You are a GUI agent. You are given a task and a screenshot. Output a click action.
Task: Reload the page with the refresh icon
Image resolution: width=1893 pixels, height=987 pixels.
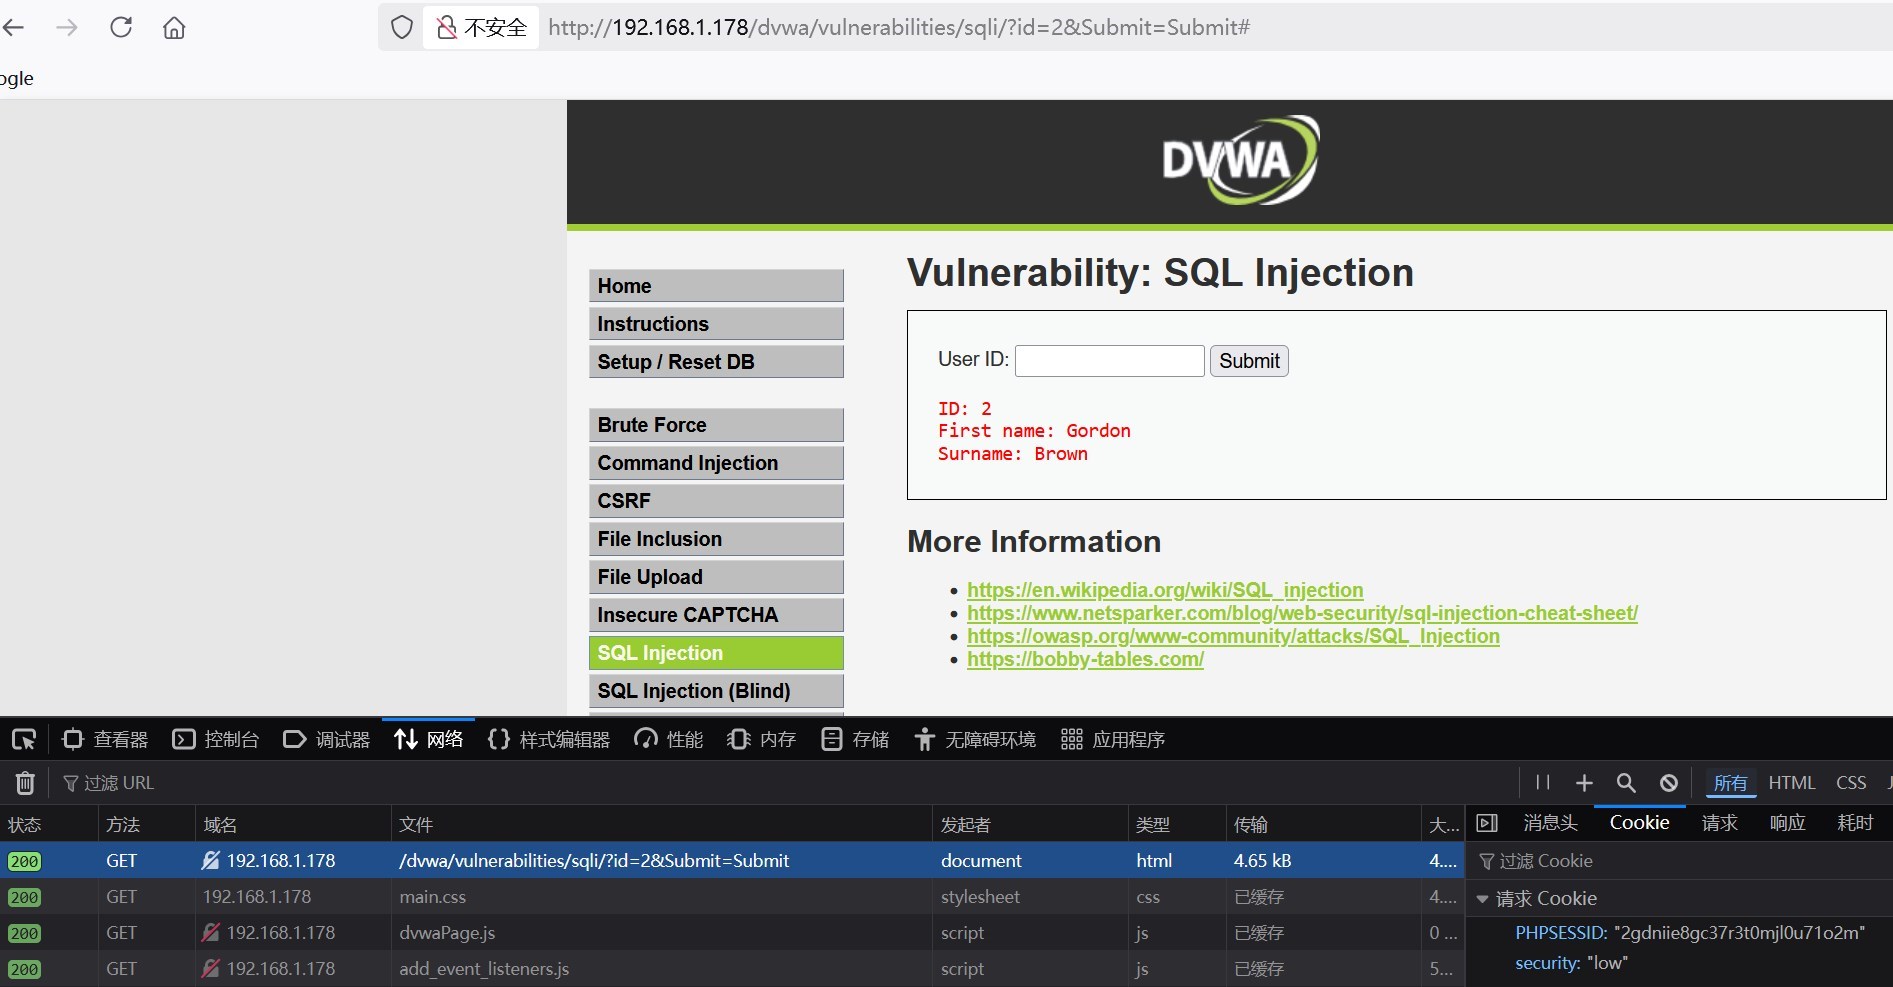(x=121, y=27)
